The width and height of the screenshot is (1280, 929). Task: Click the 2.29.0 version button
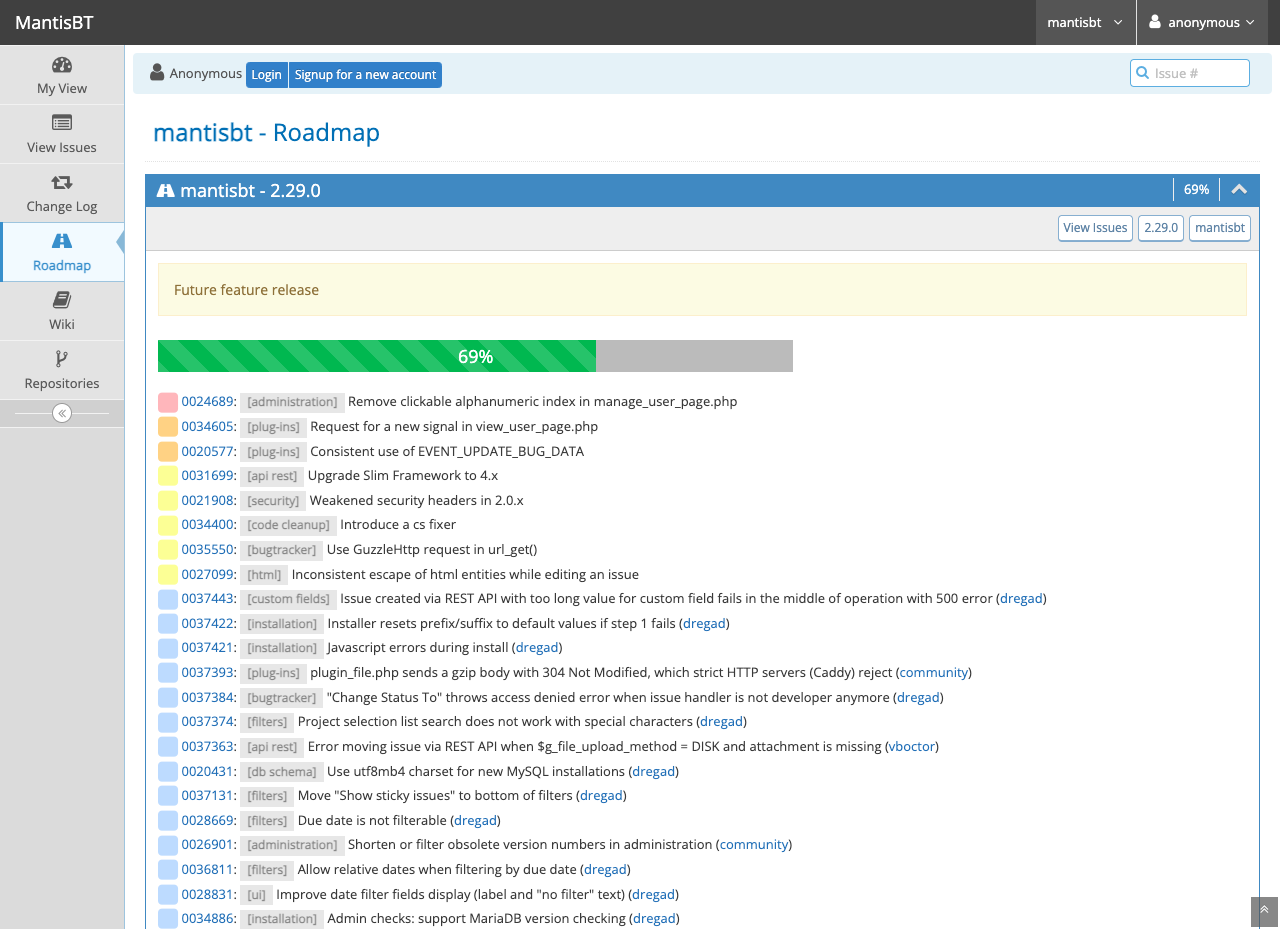pyautogui.click(x=1161, y=228)
